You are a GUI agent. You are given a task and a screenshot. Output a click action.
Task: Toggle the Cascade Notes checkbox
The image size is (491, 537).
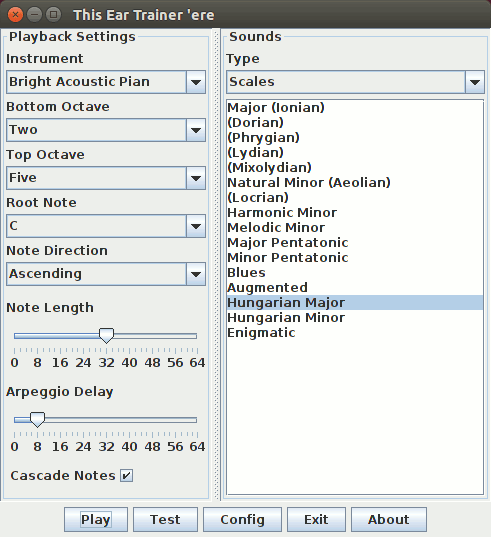click(126, 476)
